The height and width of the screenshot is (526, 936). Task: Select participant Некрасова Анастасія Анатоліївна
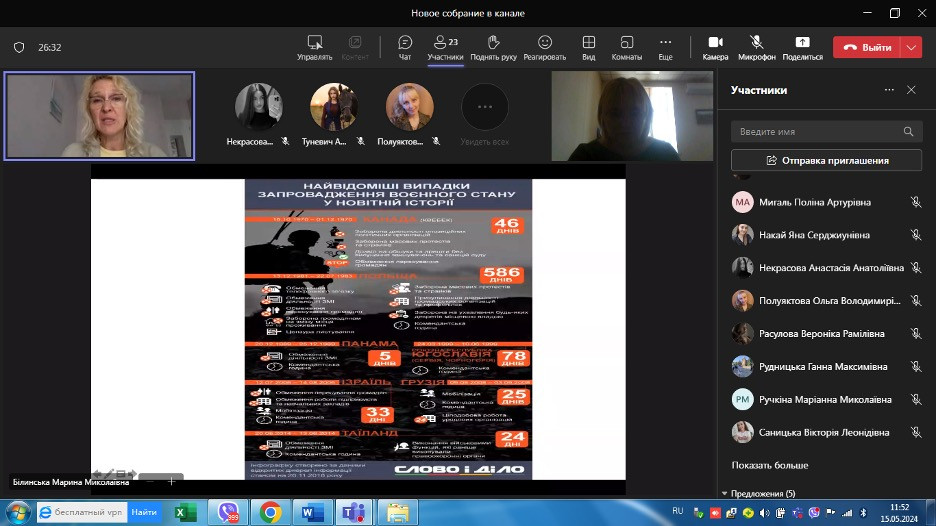click(x=826, y=267)
